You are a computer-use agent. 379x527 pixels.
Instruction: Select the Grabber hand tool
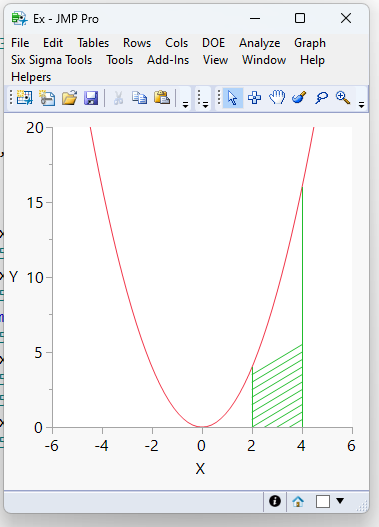coord(277,97)
